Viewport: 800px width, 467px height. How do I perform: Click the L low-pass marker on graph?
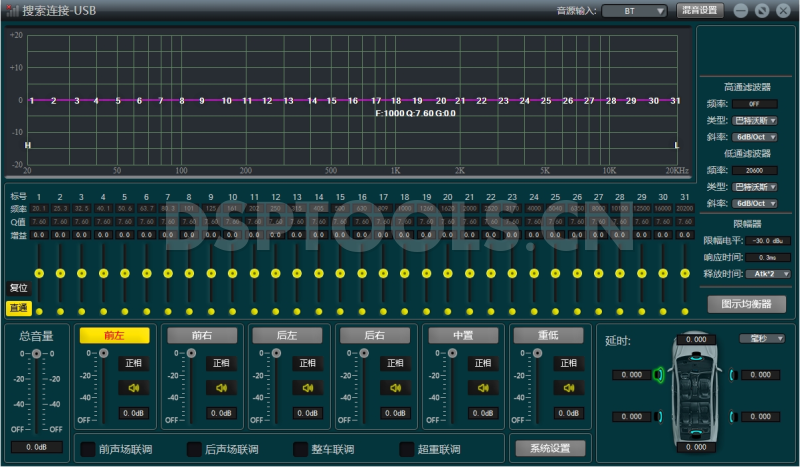pos(677,145)
